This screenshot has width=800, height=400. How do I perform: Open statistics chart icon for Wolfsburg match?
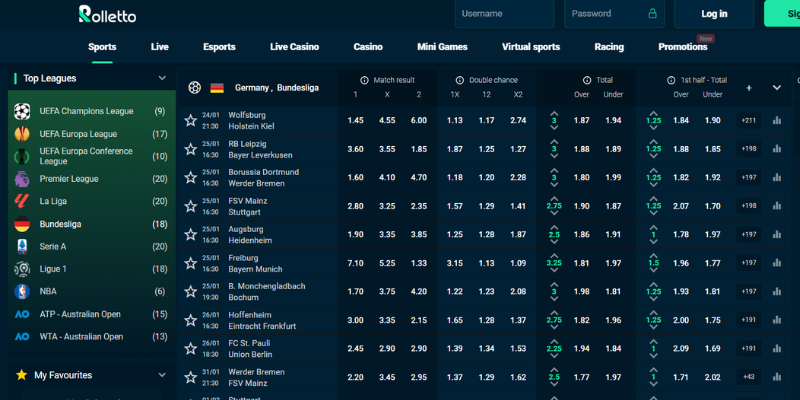(777, 120)
